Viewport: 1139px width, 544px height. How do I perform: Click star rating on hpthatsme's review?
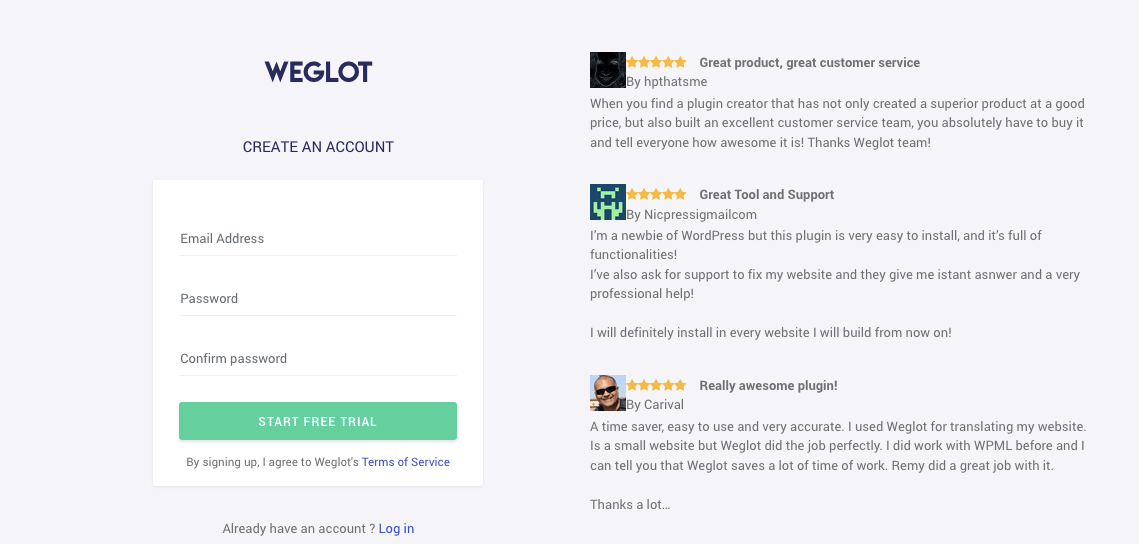pos(657,62)
